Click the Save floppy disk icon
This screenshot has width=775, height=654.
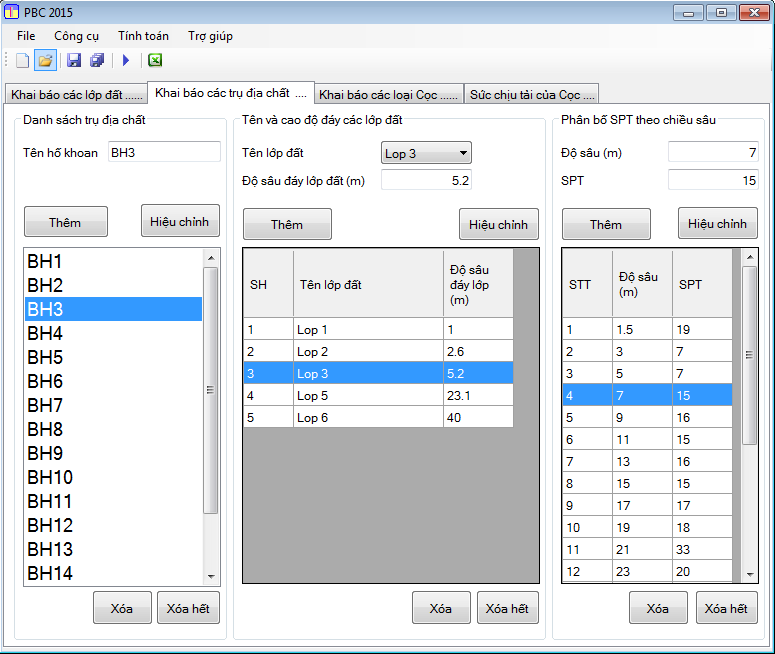[74, 60]
